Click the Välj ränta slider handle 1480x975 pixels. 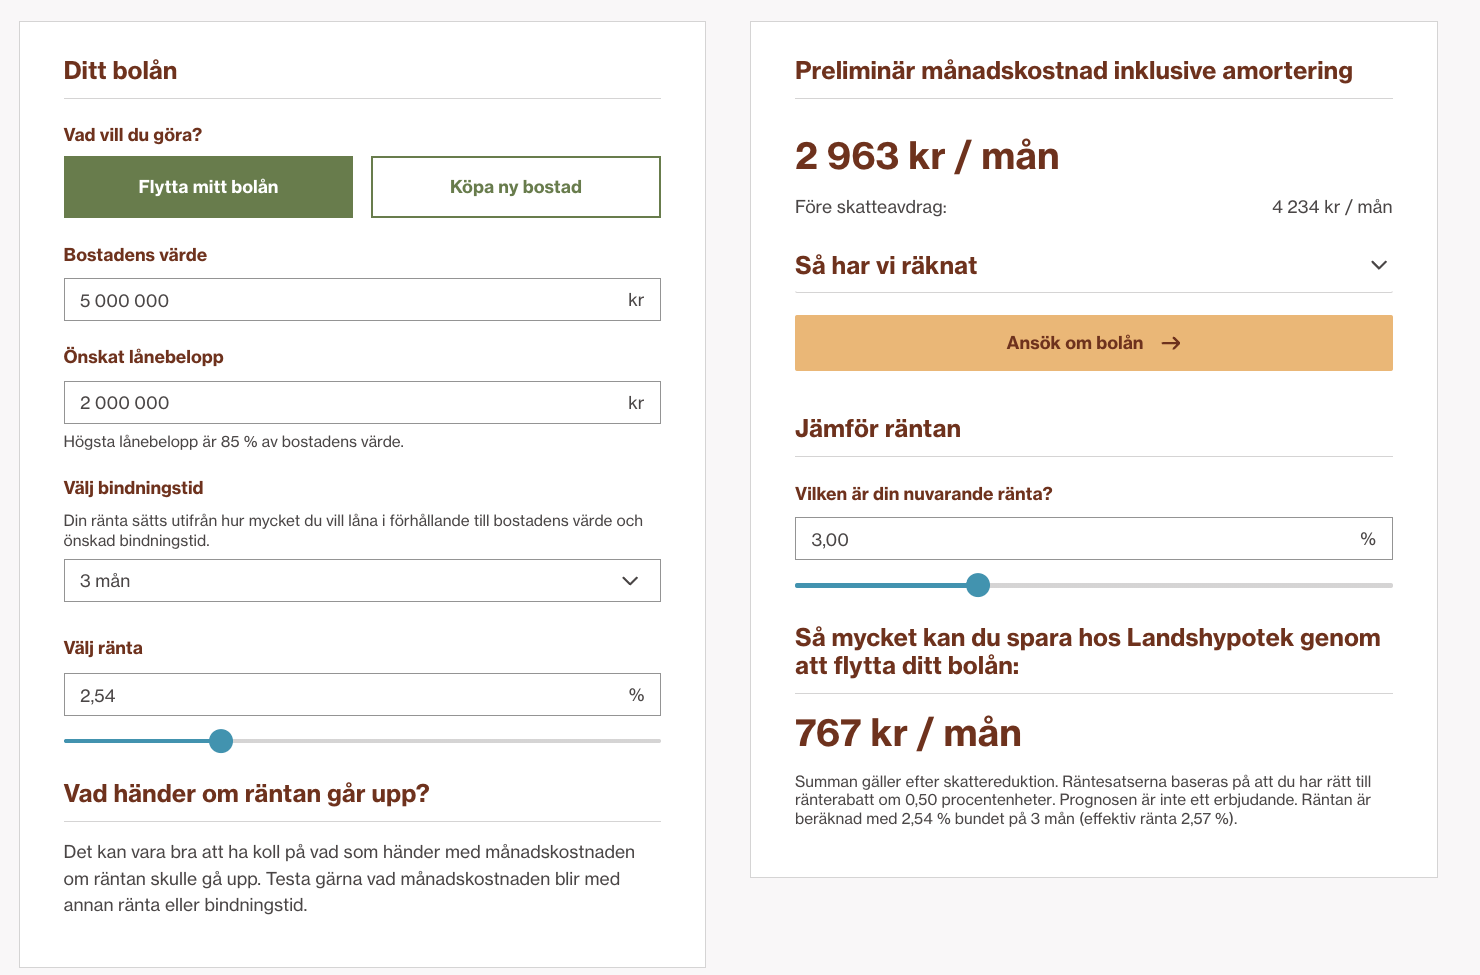[x=221, y=741]
